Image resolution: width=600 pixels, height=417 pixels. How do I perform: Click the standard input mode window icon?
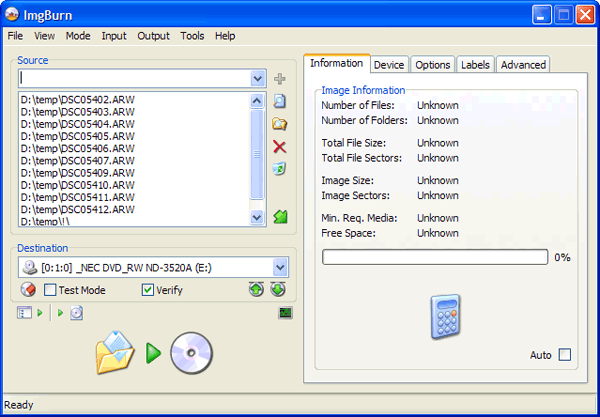pyautogui.click(x=24, y=313)
